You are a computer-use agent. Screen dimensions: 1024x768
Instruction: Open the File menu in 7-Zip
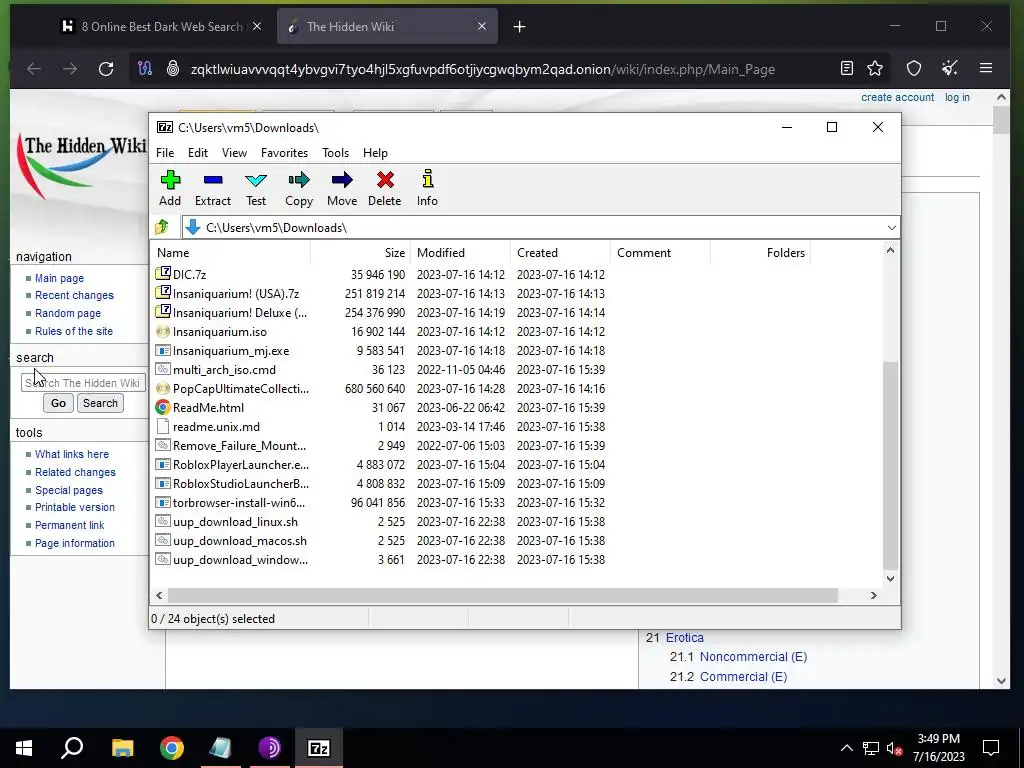coord(165,153)
